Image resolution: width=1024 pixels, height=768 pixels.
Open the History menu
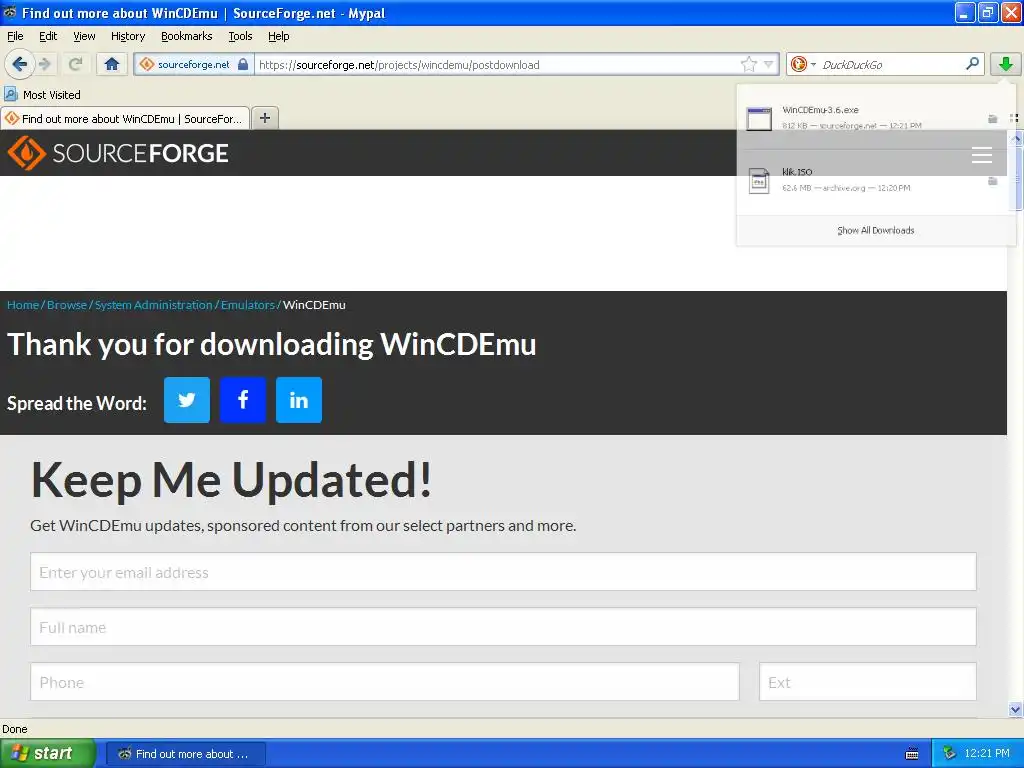coord(127,36)
